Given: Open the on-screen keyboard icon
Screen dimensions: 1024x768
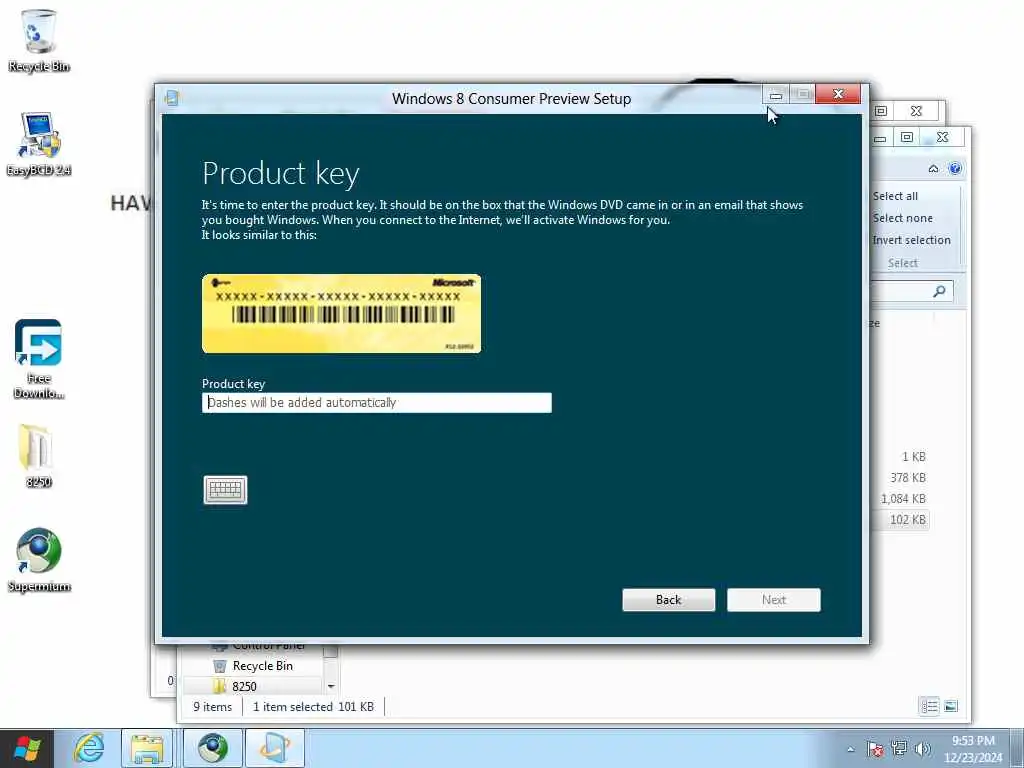Looking at the screenshot, I should click(225, 490).
